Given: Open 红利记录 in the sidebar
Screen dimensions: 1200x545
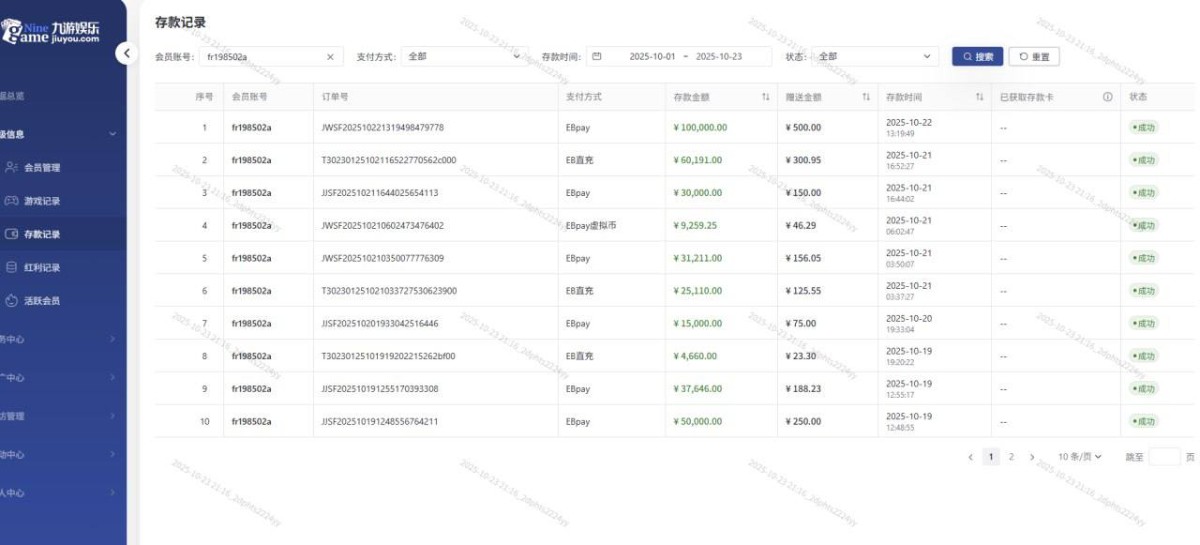Looking at the screenshot, I should coord(42,267).
